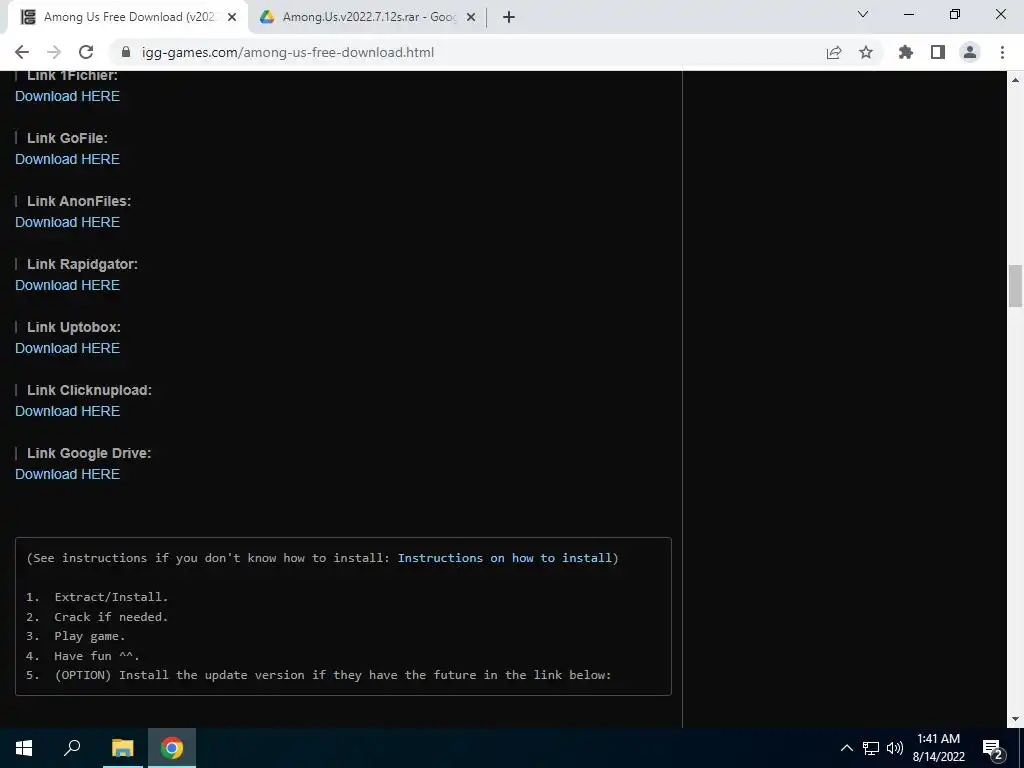Open File Explorer from the taskbar
Viewport: 1024px width, 768px height.
coord(122,748)
